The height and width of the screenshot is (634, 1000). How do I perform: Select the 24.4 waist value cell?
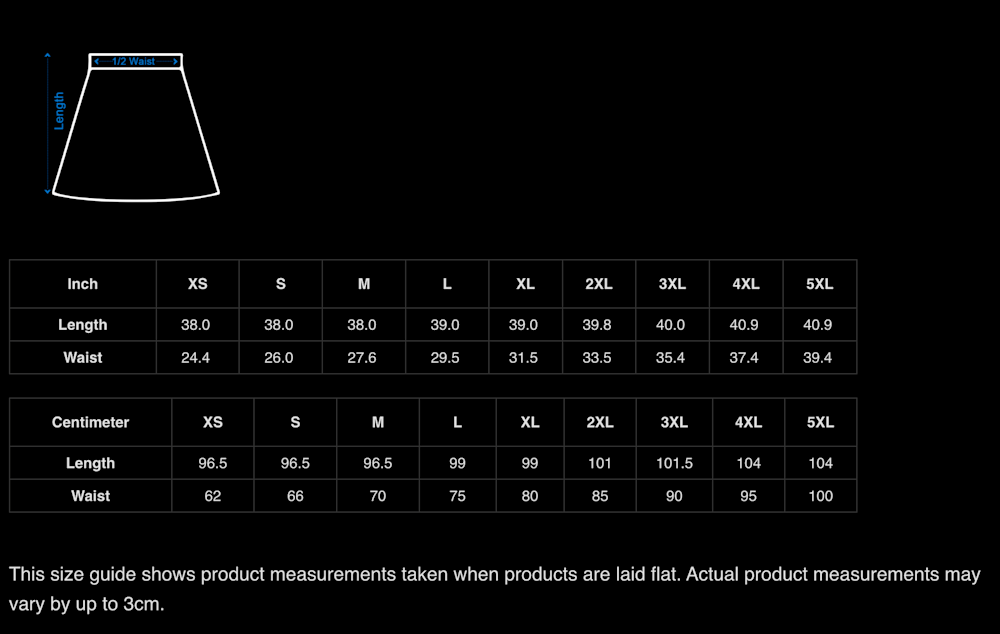click(196, 357)
